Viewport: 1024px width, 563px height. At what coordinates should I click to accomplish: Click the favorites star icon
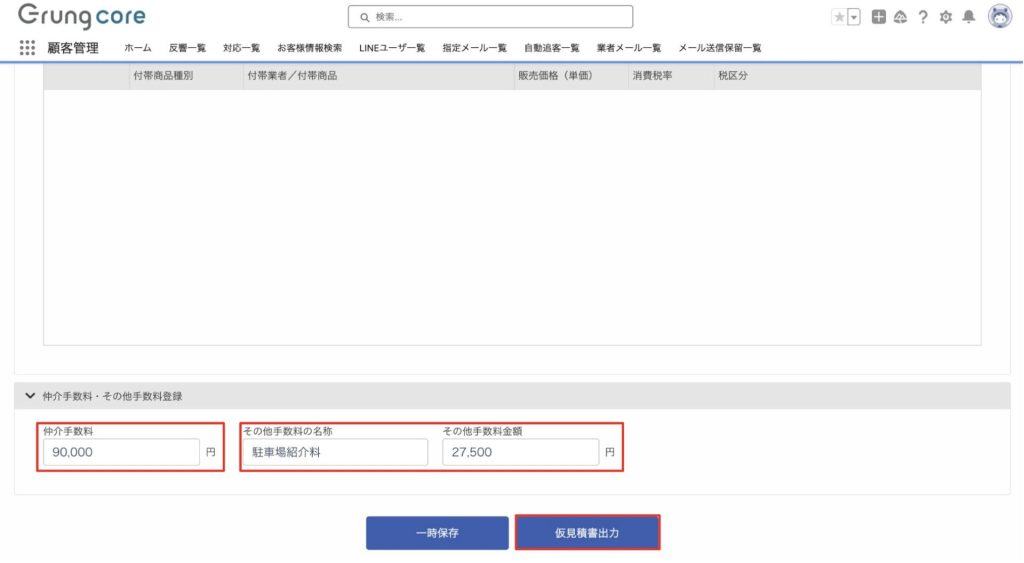click(x=839, y=17)
